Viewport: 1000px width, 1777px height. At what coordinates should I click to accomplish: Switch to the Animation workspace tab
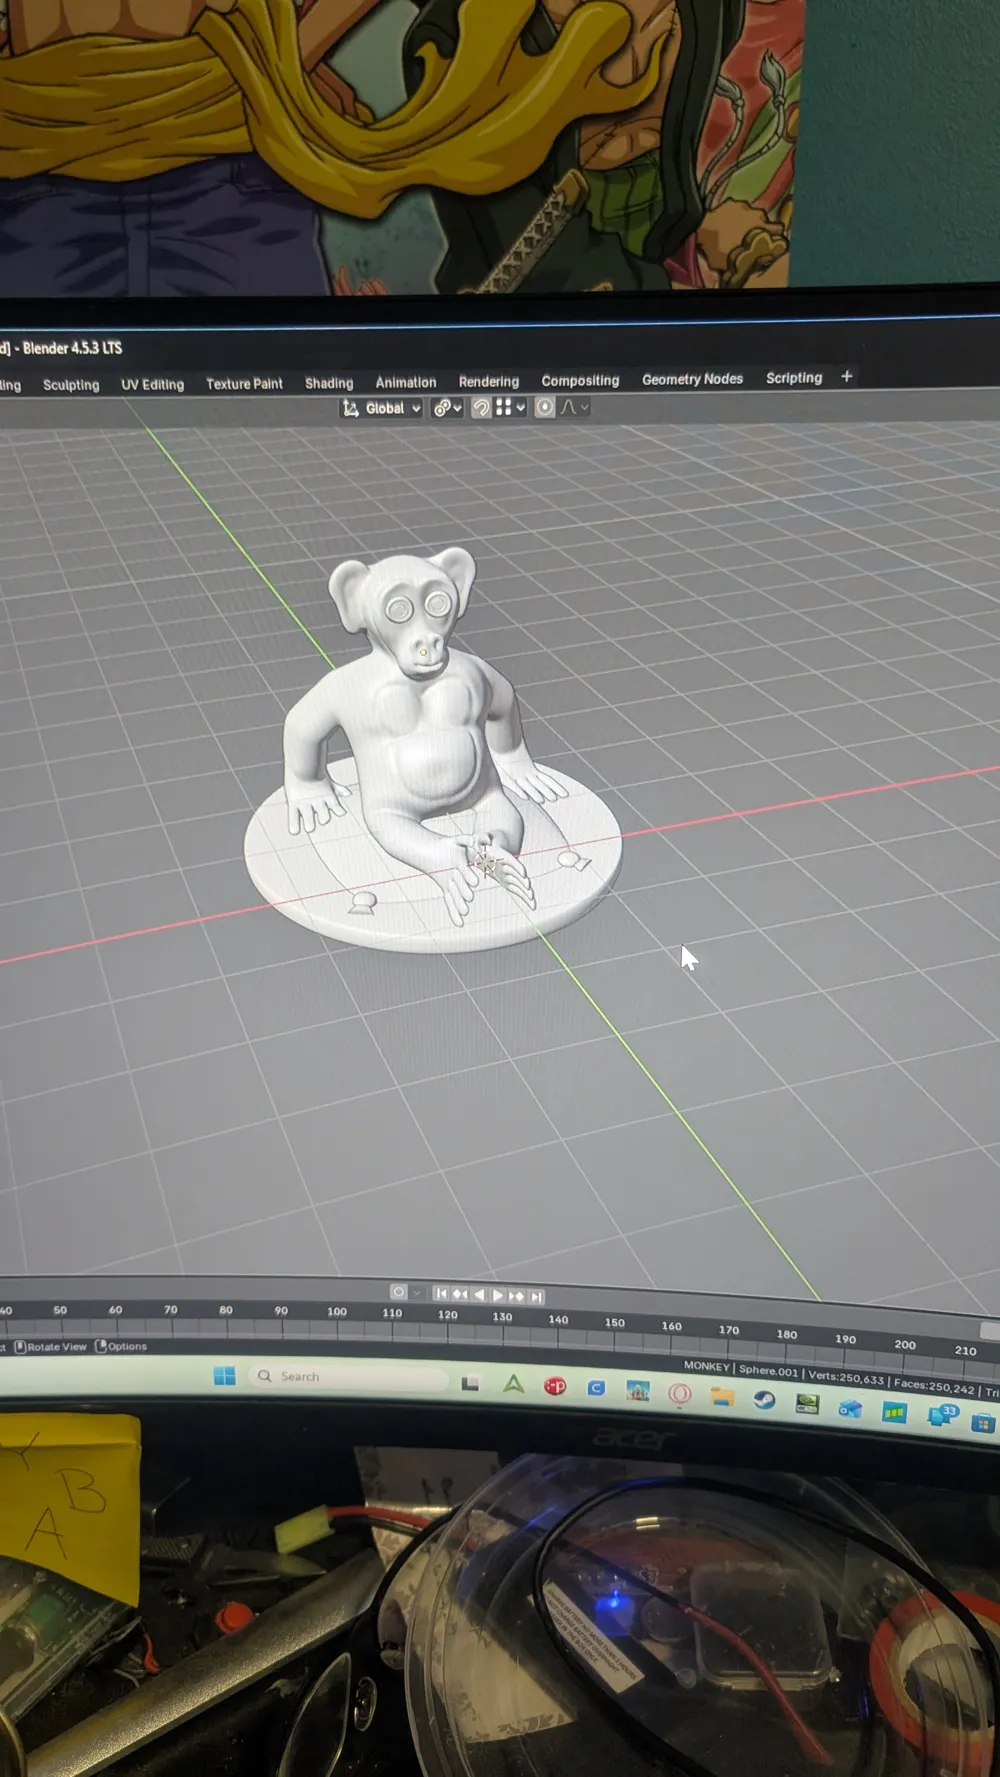[x=406, y=382]
